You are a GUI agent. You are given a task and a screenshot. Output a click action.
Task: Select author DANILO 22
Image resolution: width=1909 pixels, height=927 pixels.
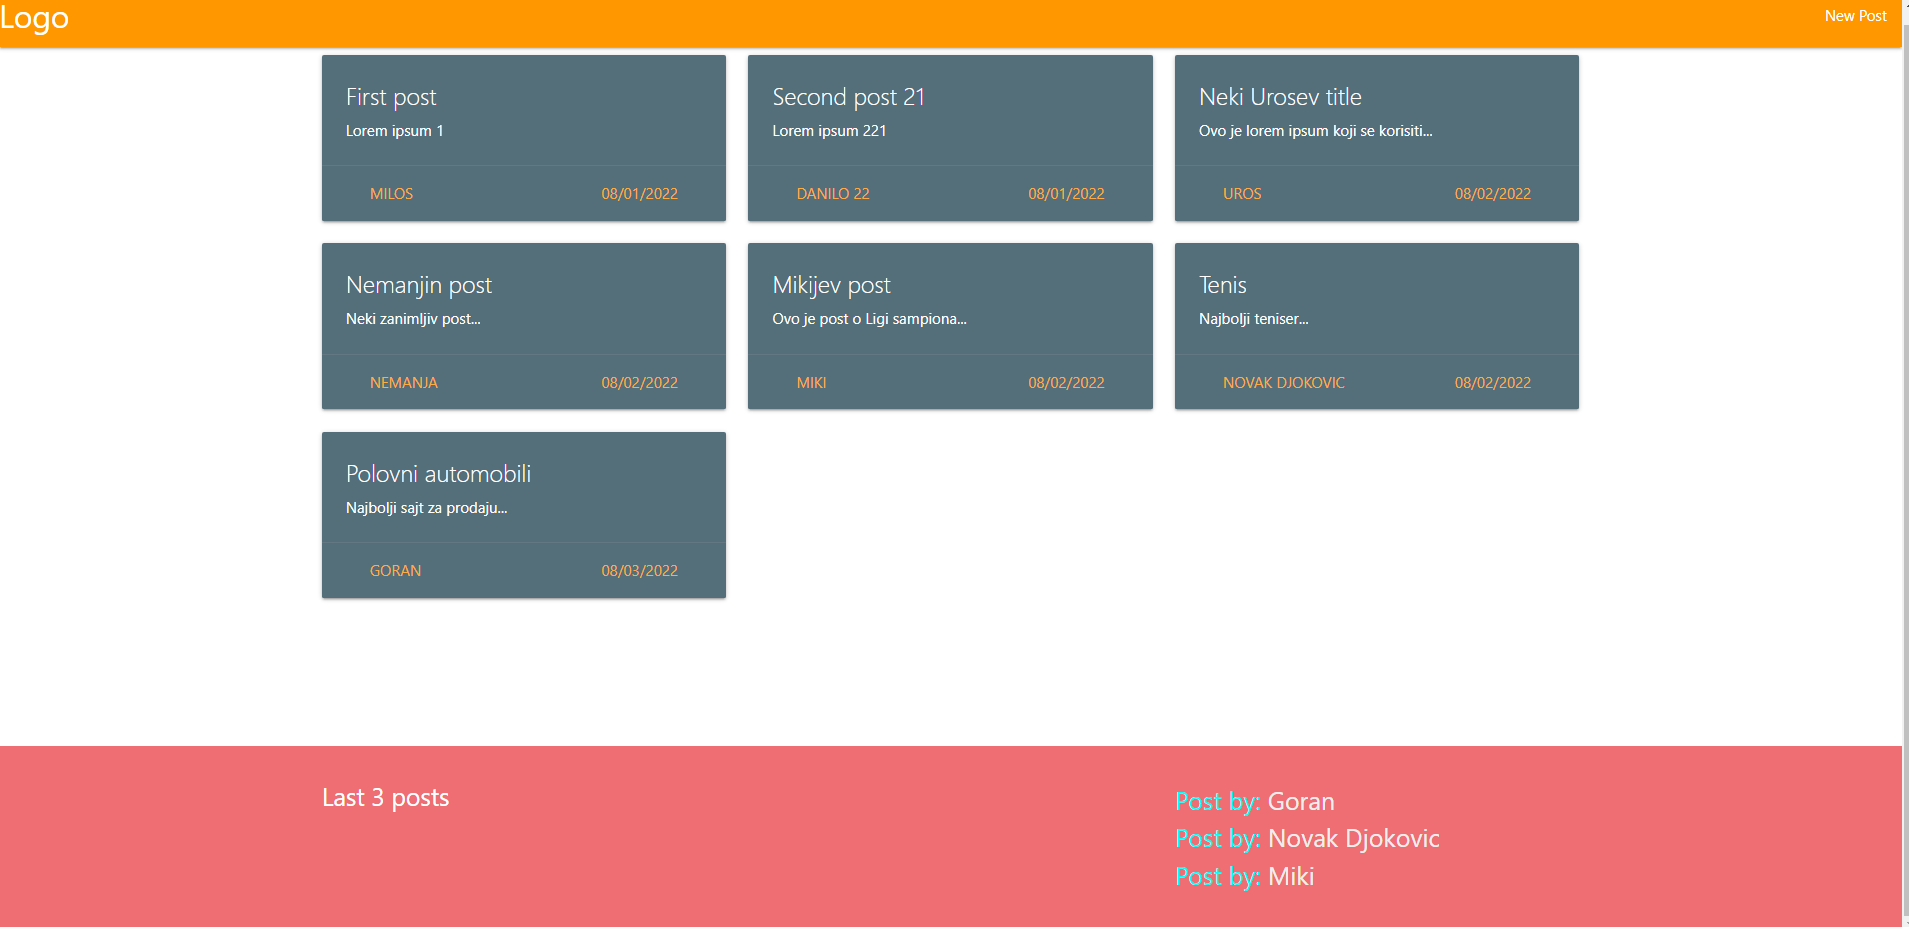point(834,193)
